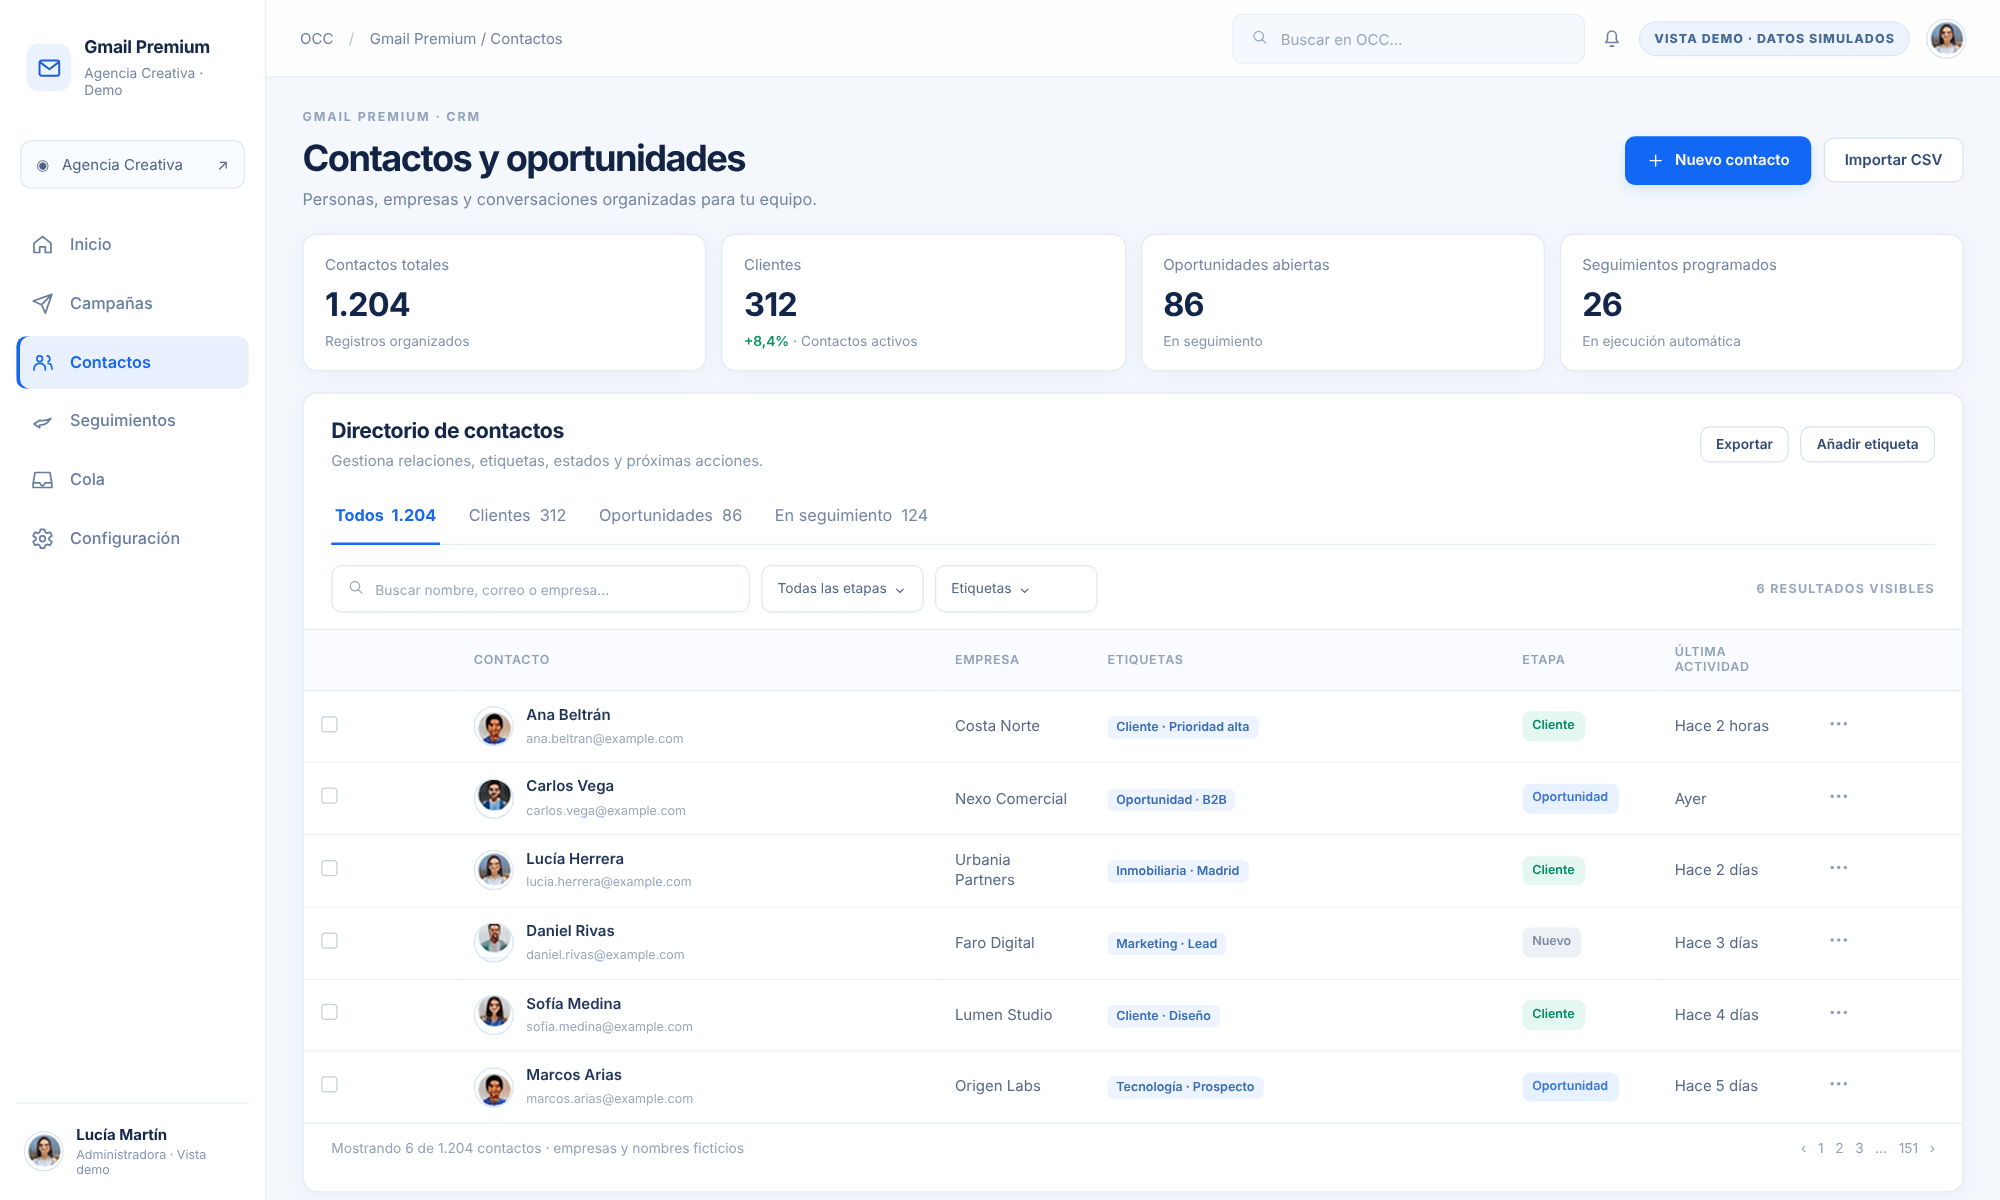Screen dimensions: 2000x1200
Task: Open more options for Lucía Herrera
Action: 1838,868
